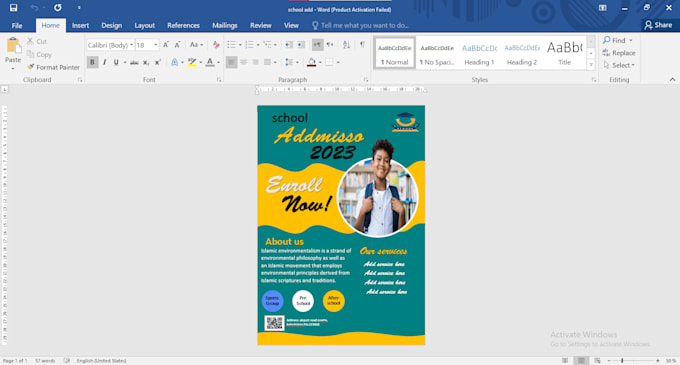Switch to the Insert tab
The image size is (680, 365).
(80, 26)
